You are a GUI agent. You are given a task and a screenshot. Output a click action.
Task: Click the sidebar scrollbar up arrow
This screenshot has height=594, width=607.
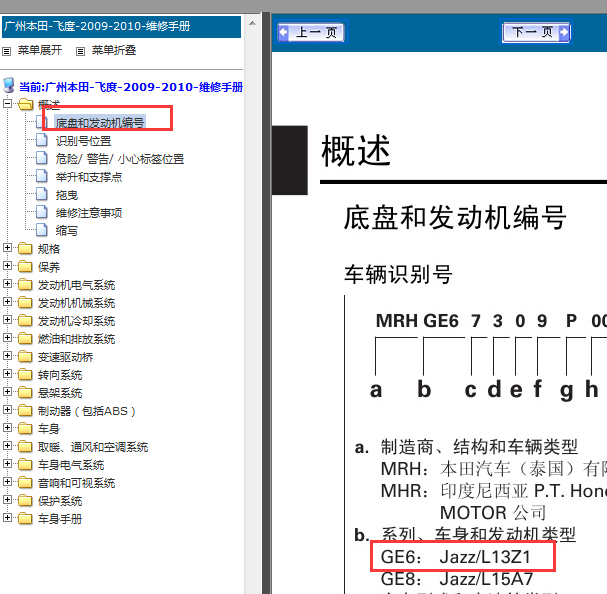(x=252, y=23)
